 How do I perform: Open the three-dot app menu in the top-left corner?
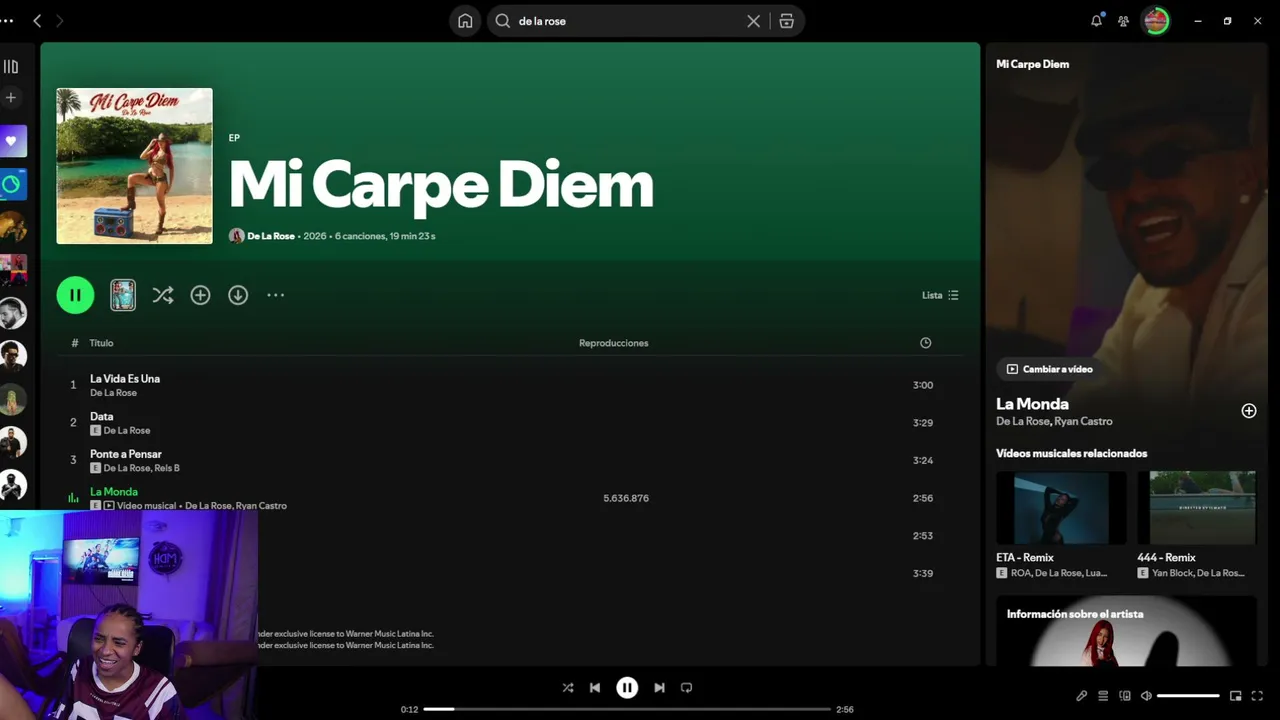click(x=7, y=21)
